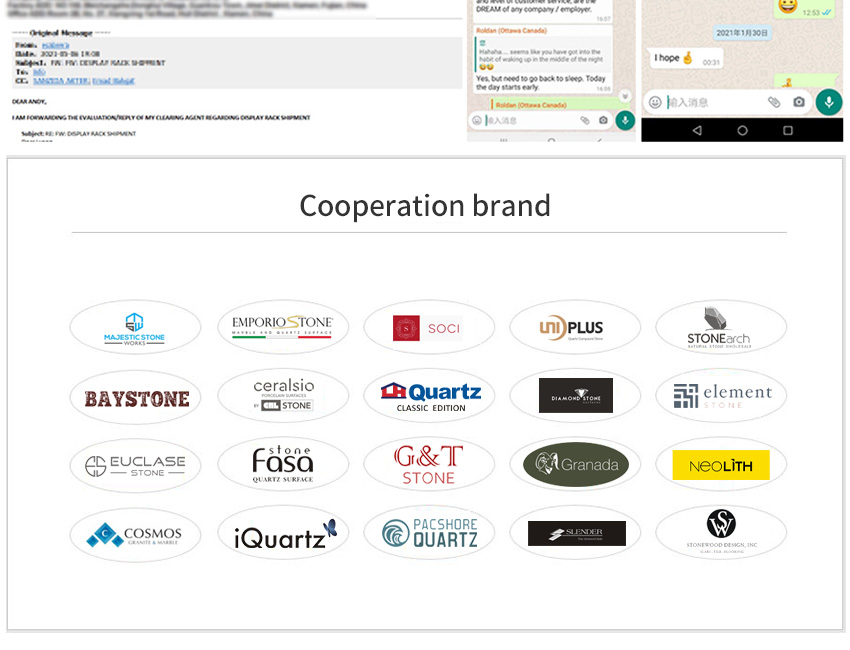Image resolution: width=850 pixels, height=650 pixels.
Task: Tap the microphone button in middle chat
Action: [625, 120]
